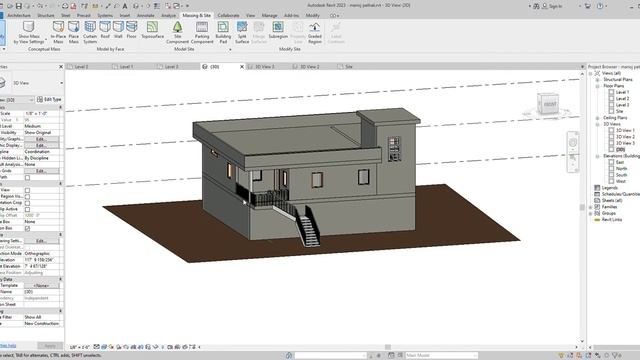The width and height of the screenshot is (640, 360).
Task: Click the Text tool icon in quick access toolbar
Action: 125,6
